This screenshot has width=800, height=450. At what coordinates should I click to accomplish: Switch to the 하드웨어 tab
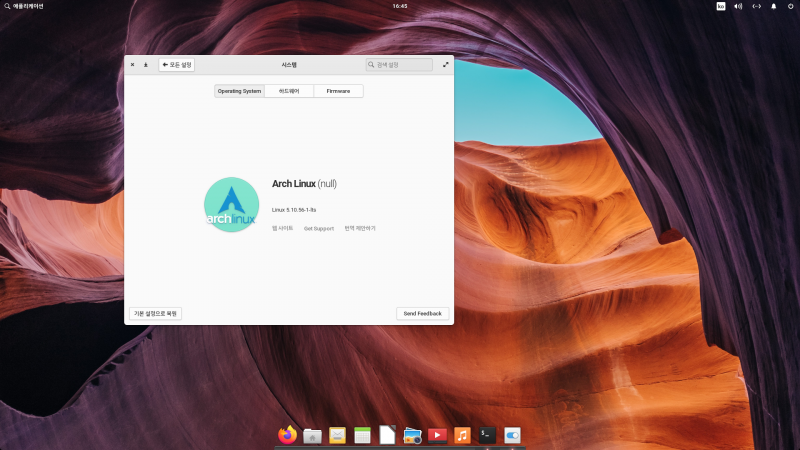click(289, 91)
